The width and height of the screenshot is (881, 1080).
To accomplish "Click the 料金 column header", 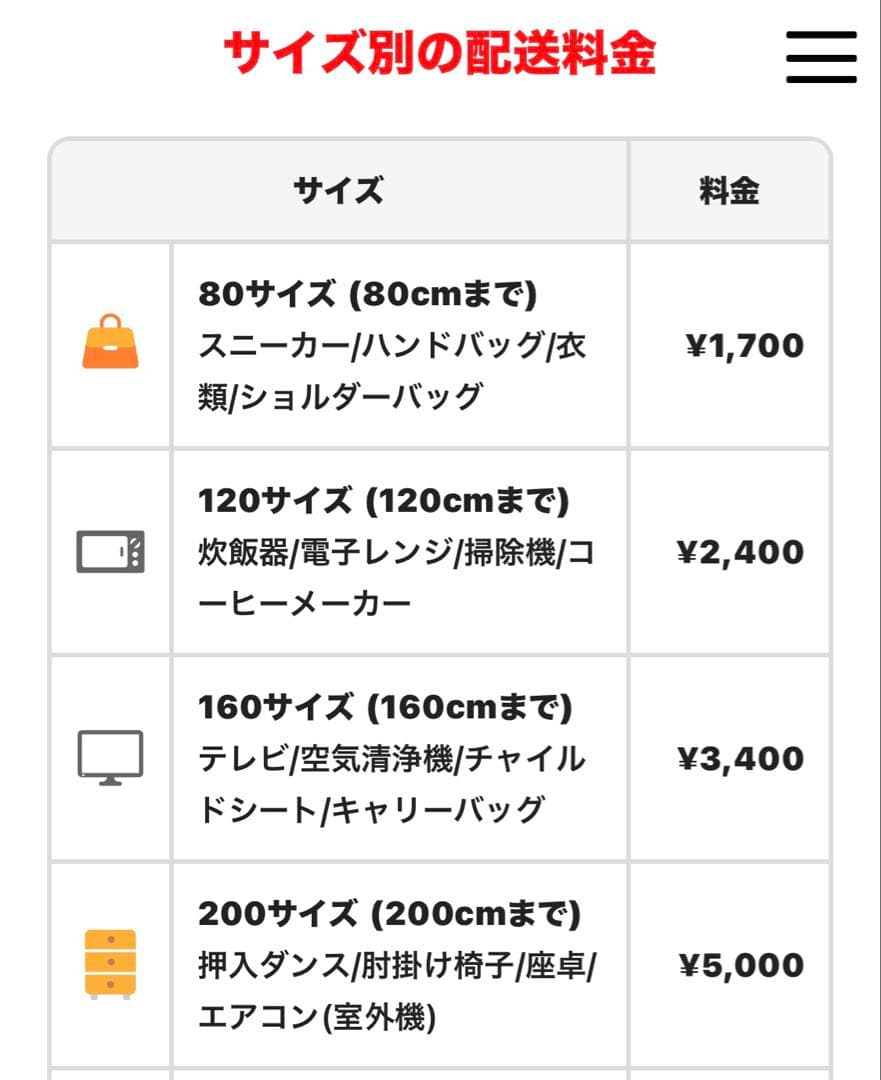I will click(x=729, y=190).
